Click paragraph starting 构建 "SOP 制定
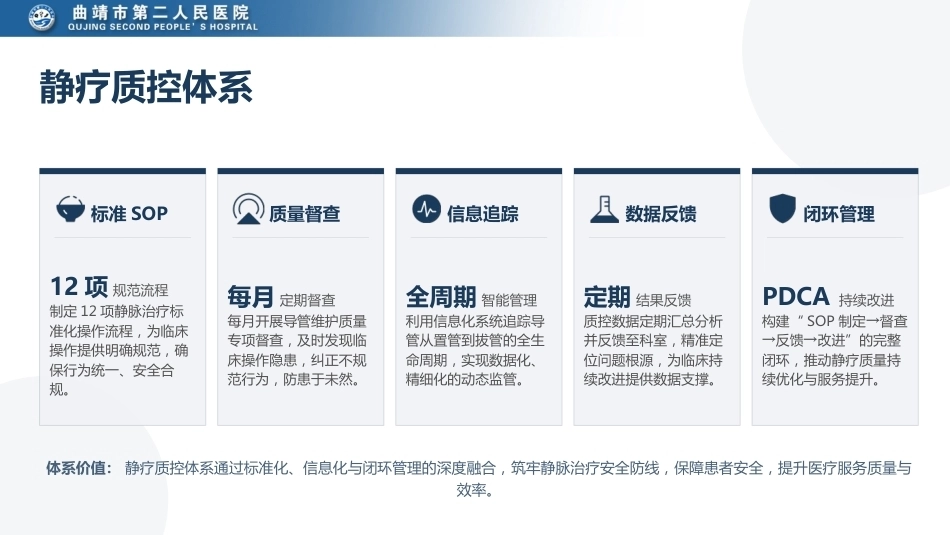950x535 pixels. pyautogui.click(x=834, y=350)
